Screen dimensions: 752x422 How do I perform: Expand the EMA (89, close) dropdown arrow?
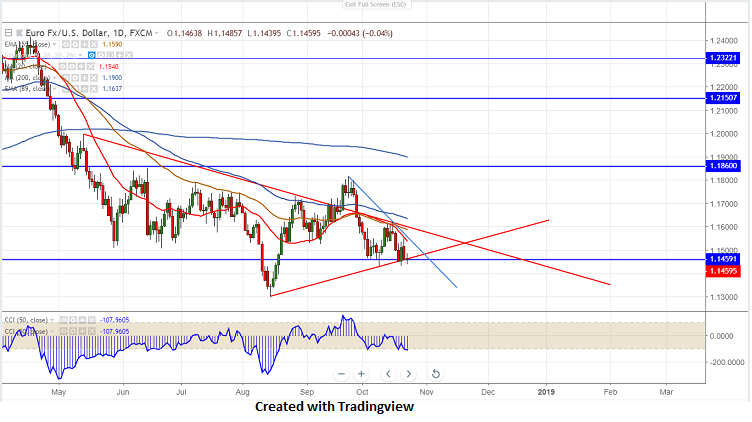pos(54,89)
